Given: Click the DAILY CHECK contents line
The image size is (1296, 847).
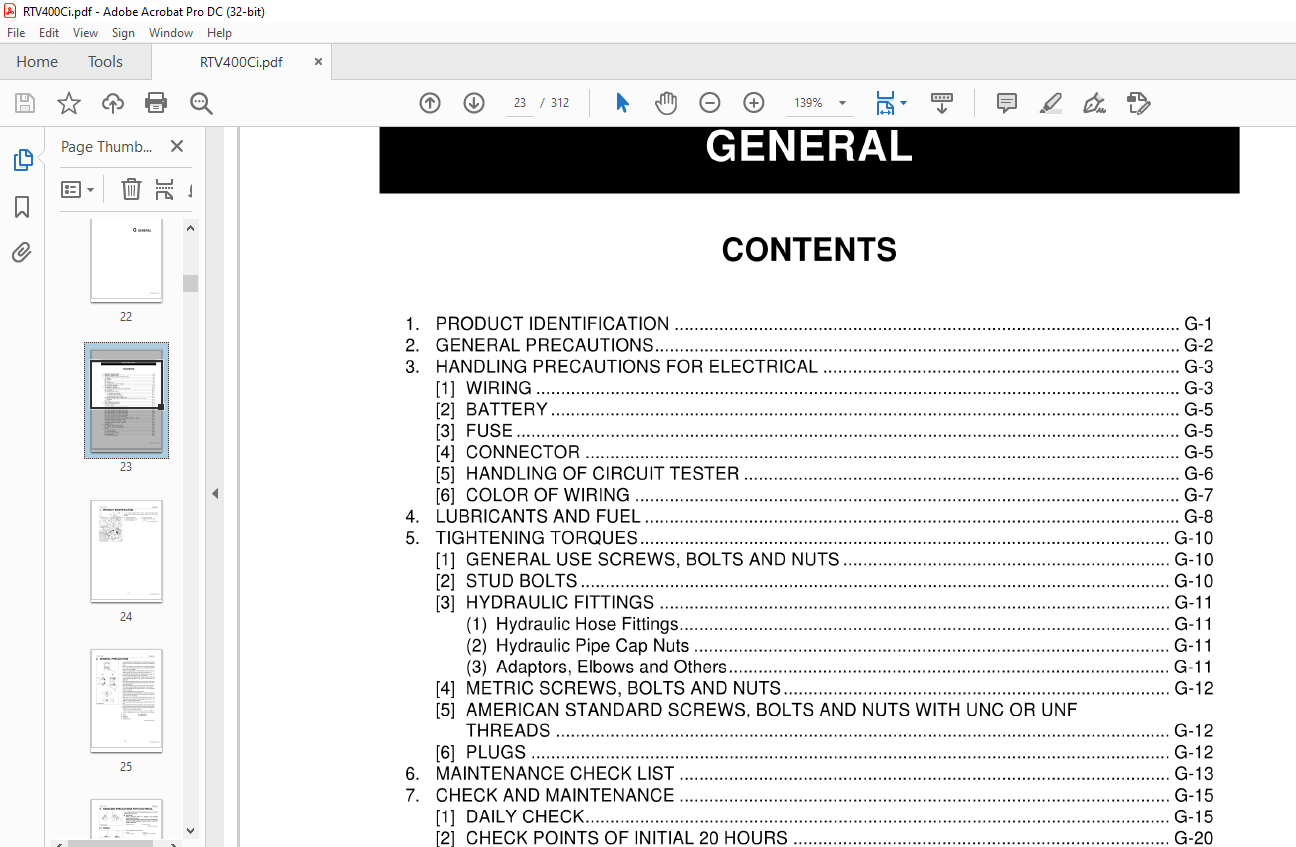Looking at the screenshot, I should coord(824,817).
